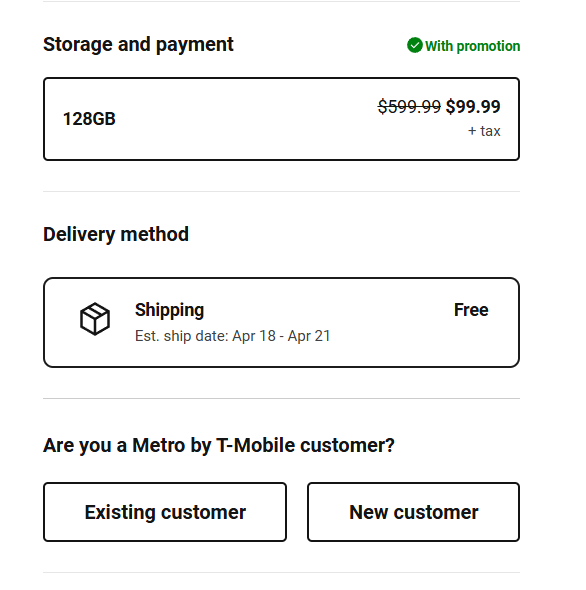Viewport: 586px width, 590px height.
Task: Click the divider line below customer buttons
Action: pyautogui.click(x=282, y=573)
